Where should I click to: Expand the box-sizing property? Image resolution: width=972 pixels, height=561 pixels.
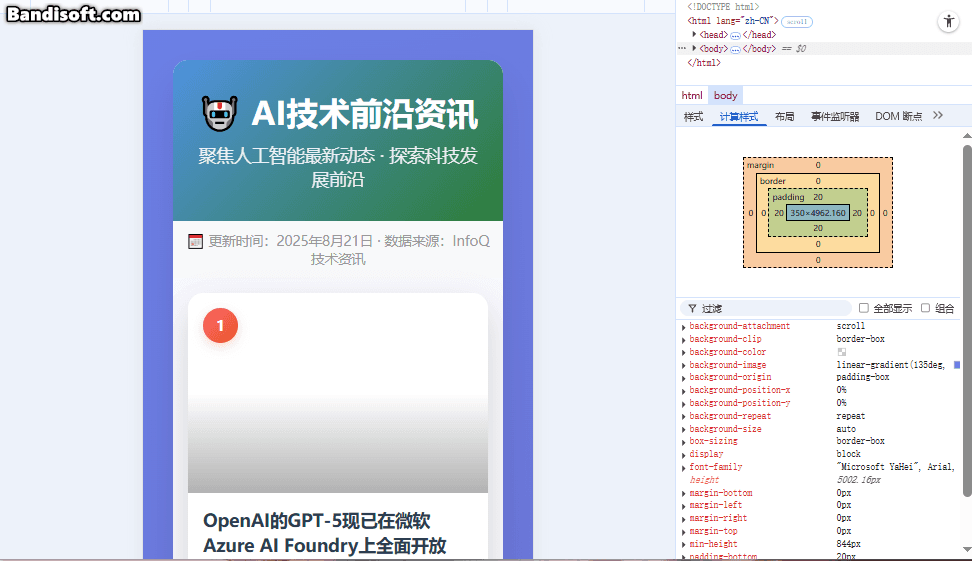pyautogui.click(x=684, y=442)
